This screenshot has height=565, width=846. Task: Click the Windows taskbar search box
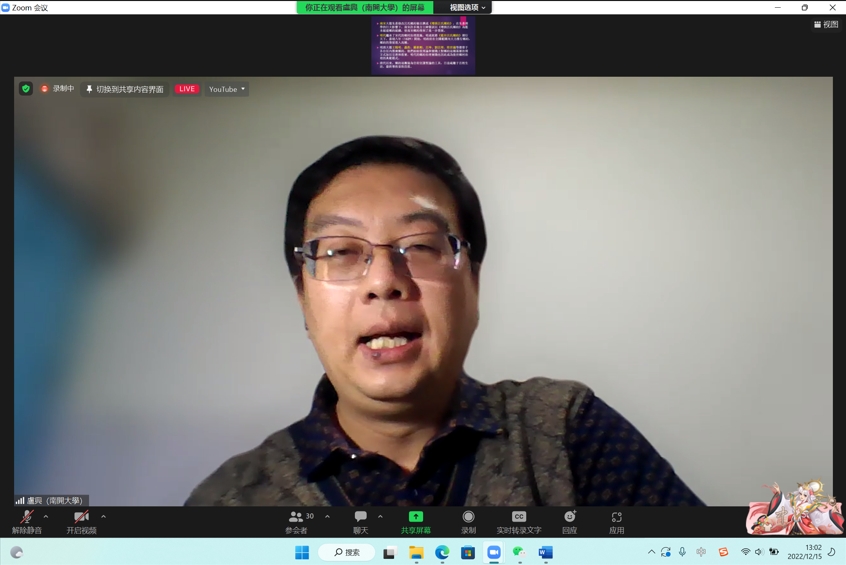click(347, 552)
